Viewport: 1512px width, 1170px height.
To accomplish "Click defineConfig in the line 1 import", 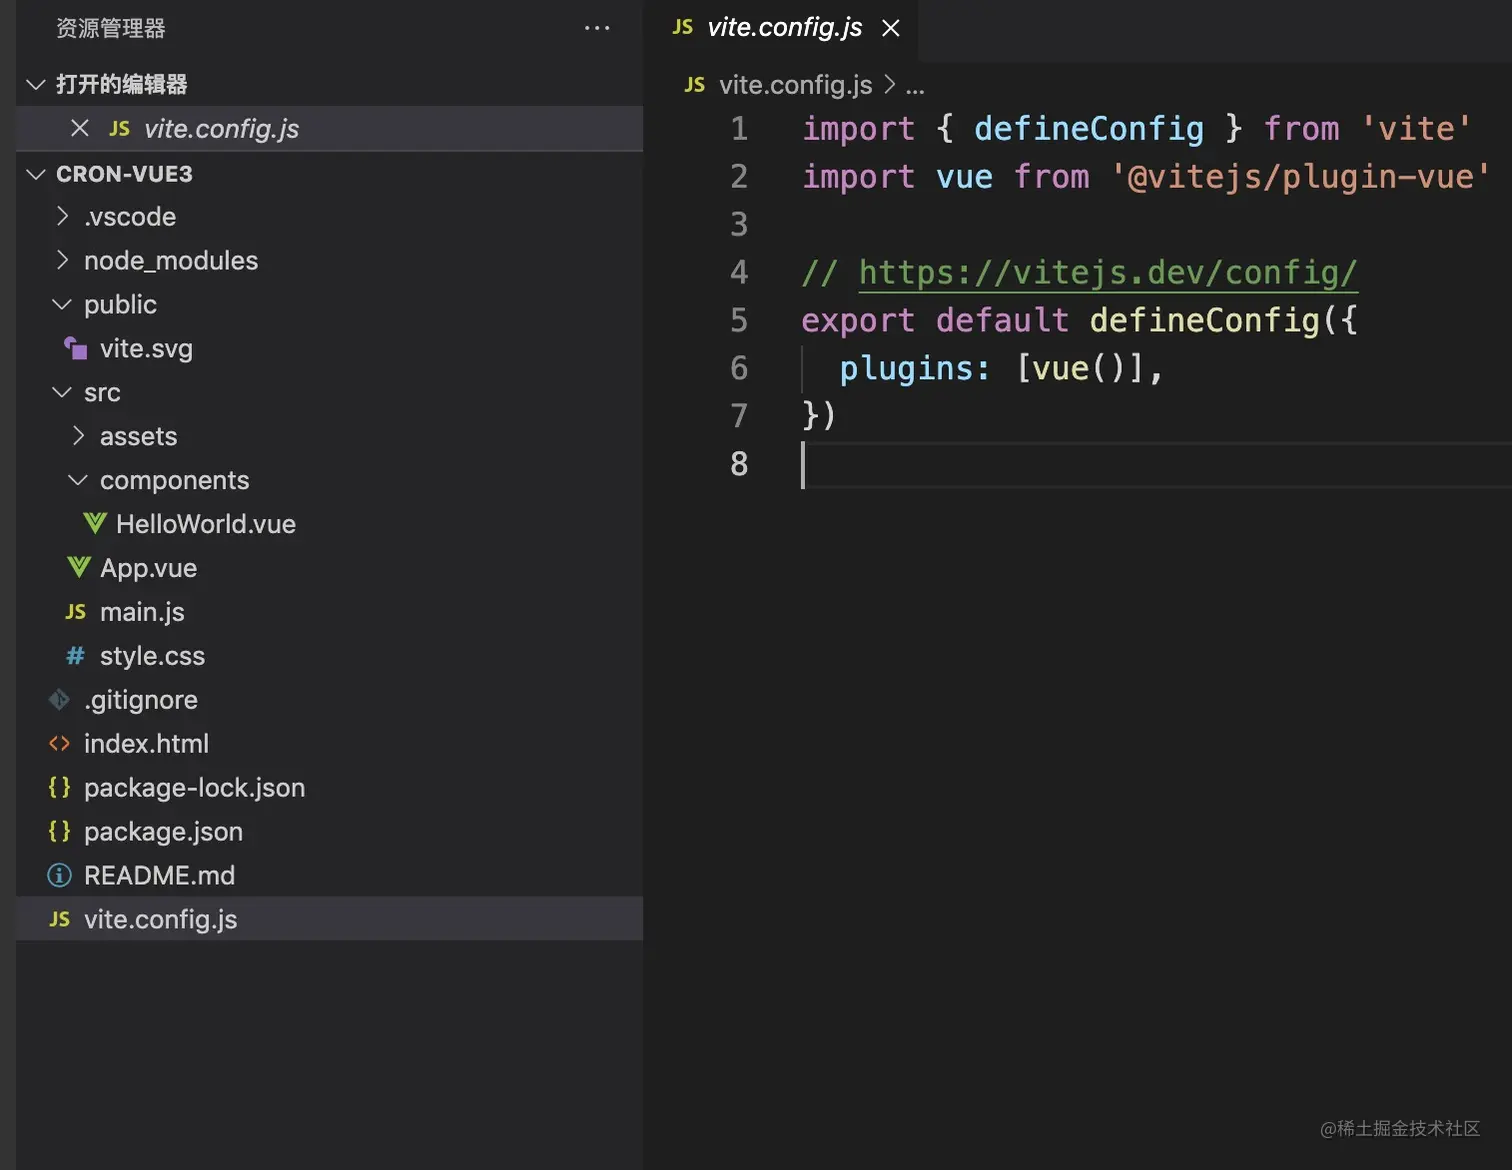I will point(1089,128).
